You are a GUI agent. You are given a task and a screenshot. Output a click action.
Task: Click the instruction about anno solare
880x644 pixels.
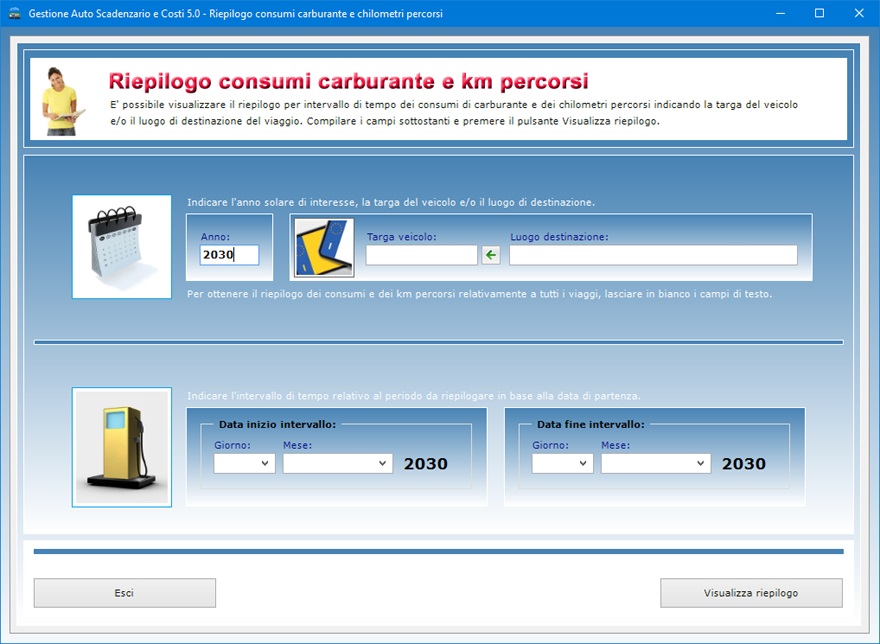pos(391,202)
